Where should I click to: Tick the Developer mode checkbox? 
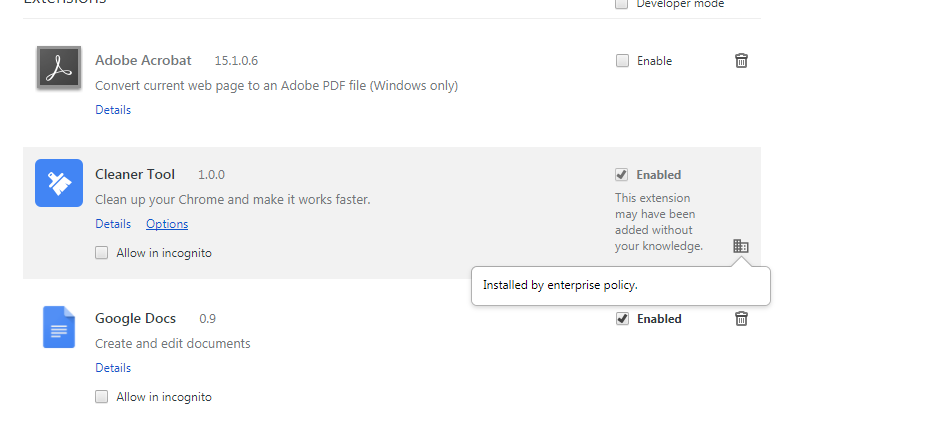coord(622,4)
